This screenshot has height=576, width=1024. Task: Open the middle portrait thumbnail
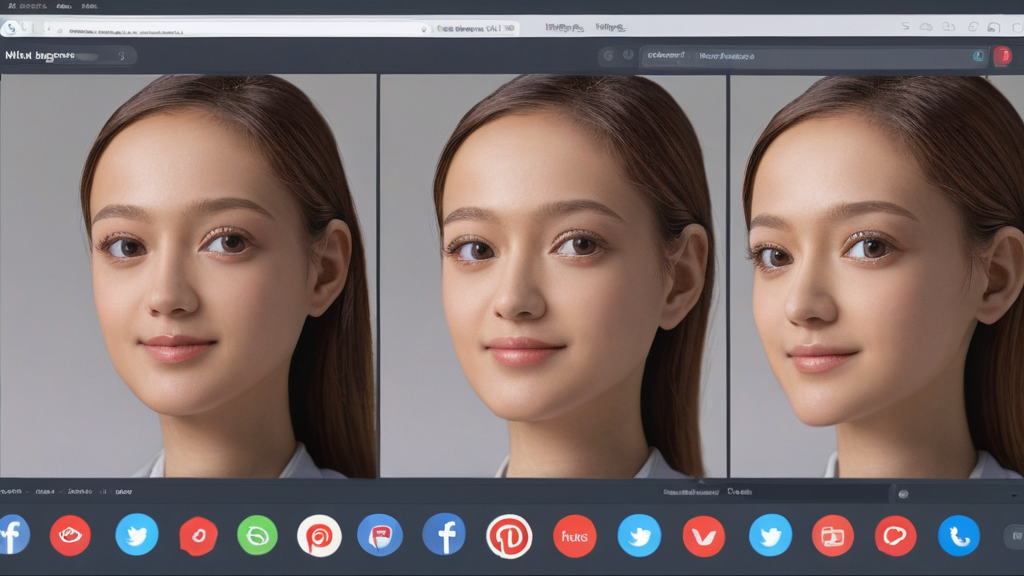coord(553,276)
